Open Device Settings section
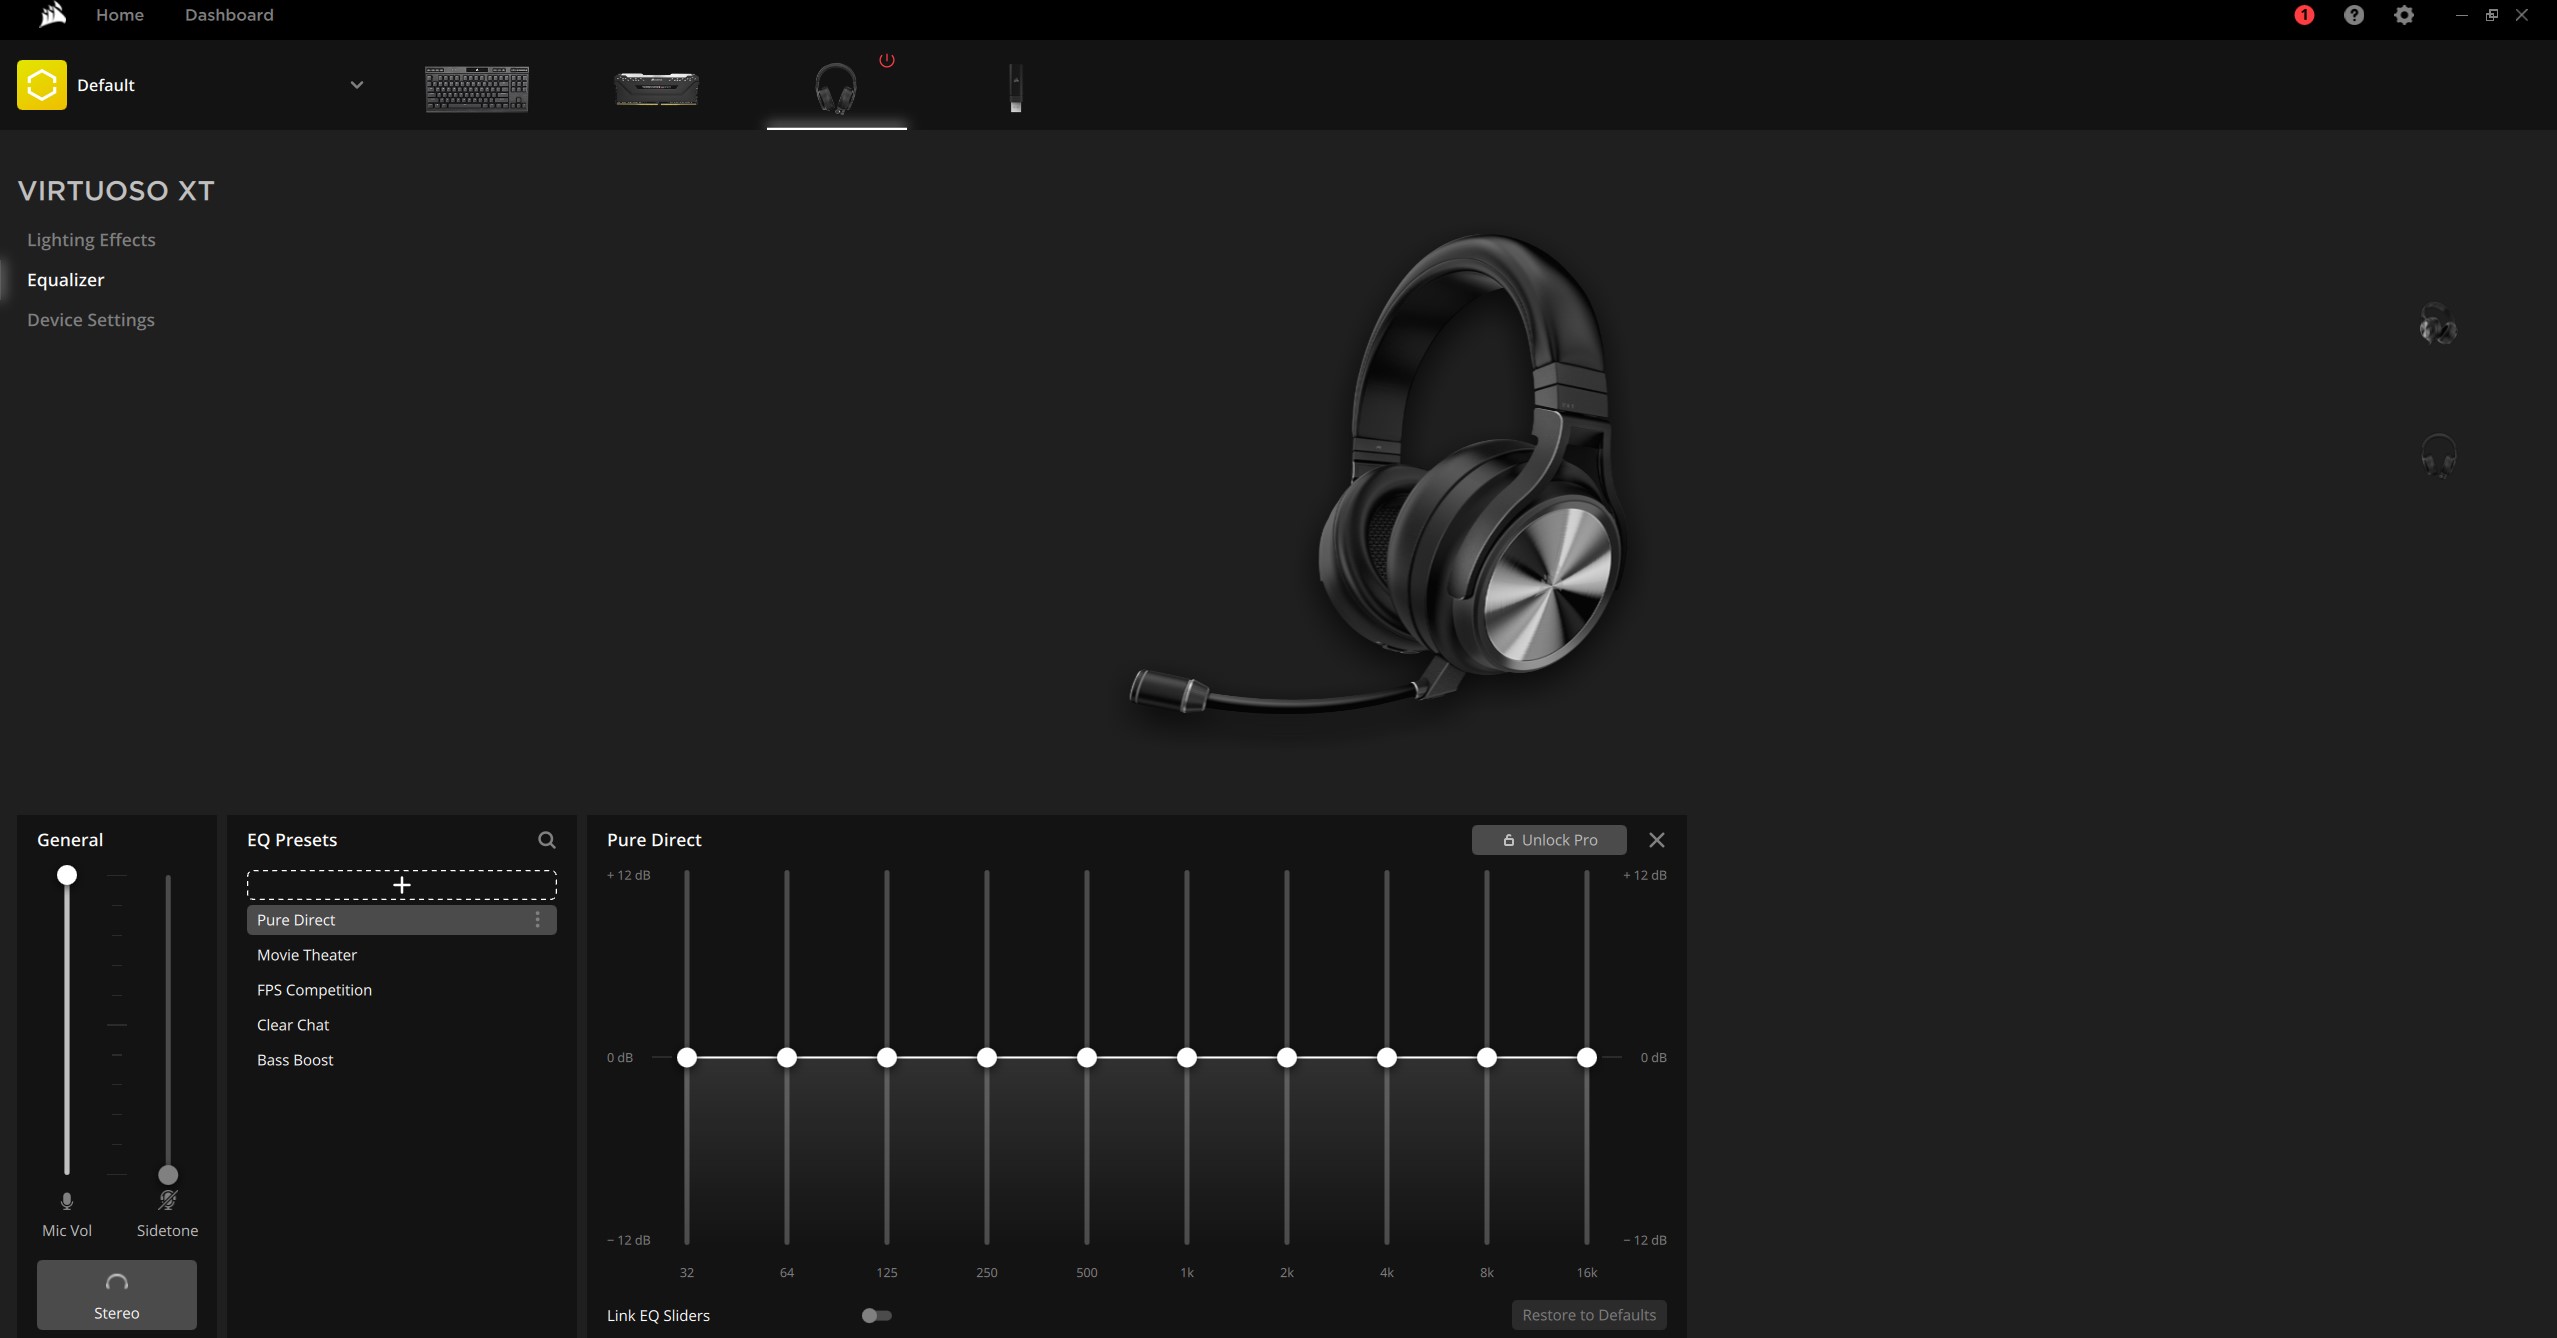Viewport: 2557px width, 1338px height. point(90,320)
